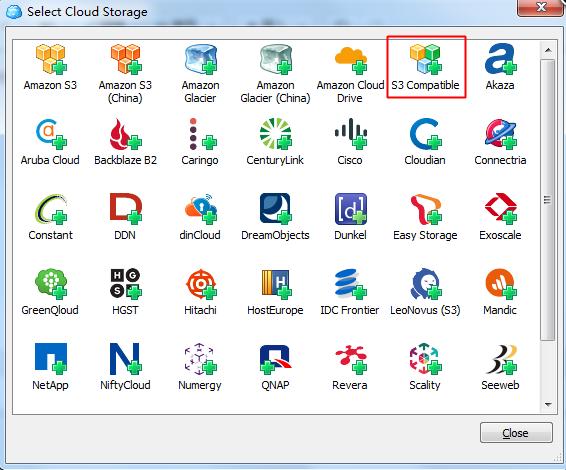Pick the Revera storage icon

click(351, 359)
